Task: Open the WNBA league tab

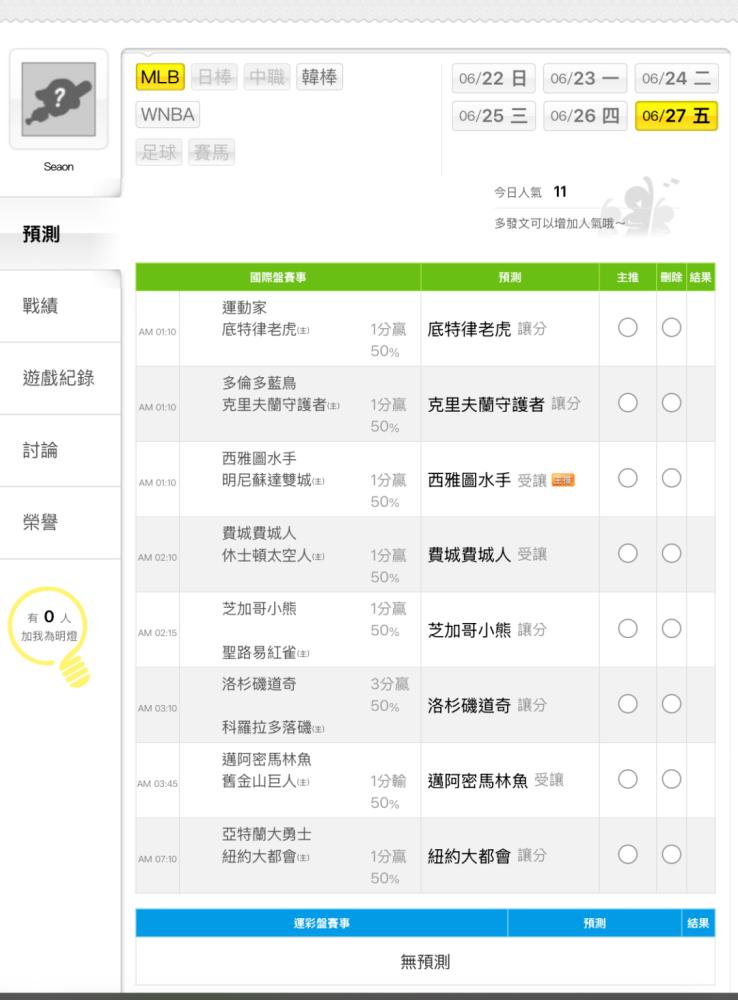Action: point(167,115)
